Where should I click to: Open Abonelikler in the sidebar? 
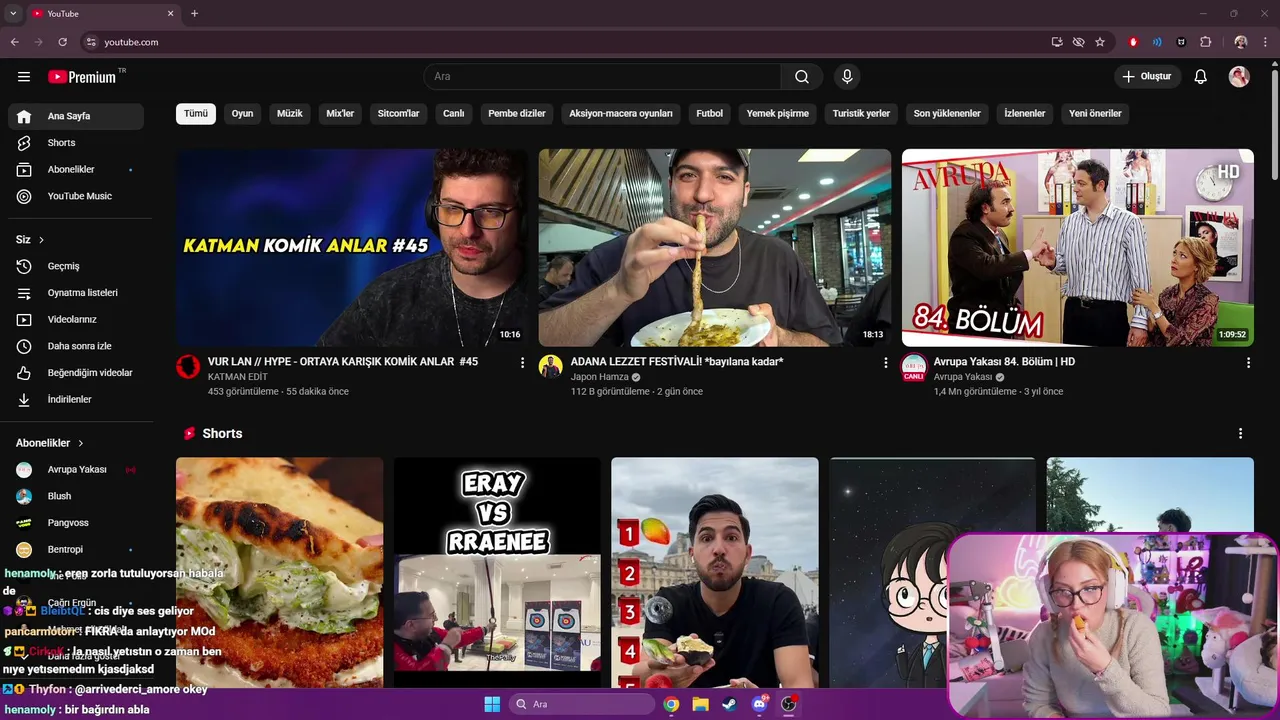pos(76,170)
